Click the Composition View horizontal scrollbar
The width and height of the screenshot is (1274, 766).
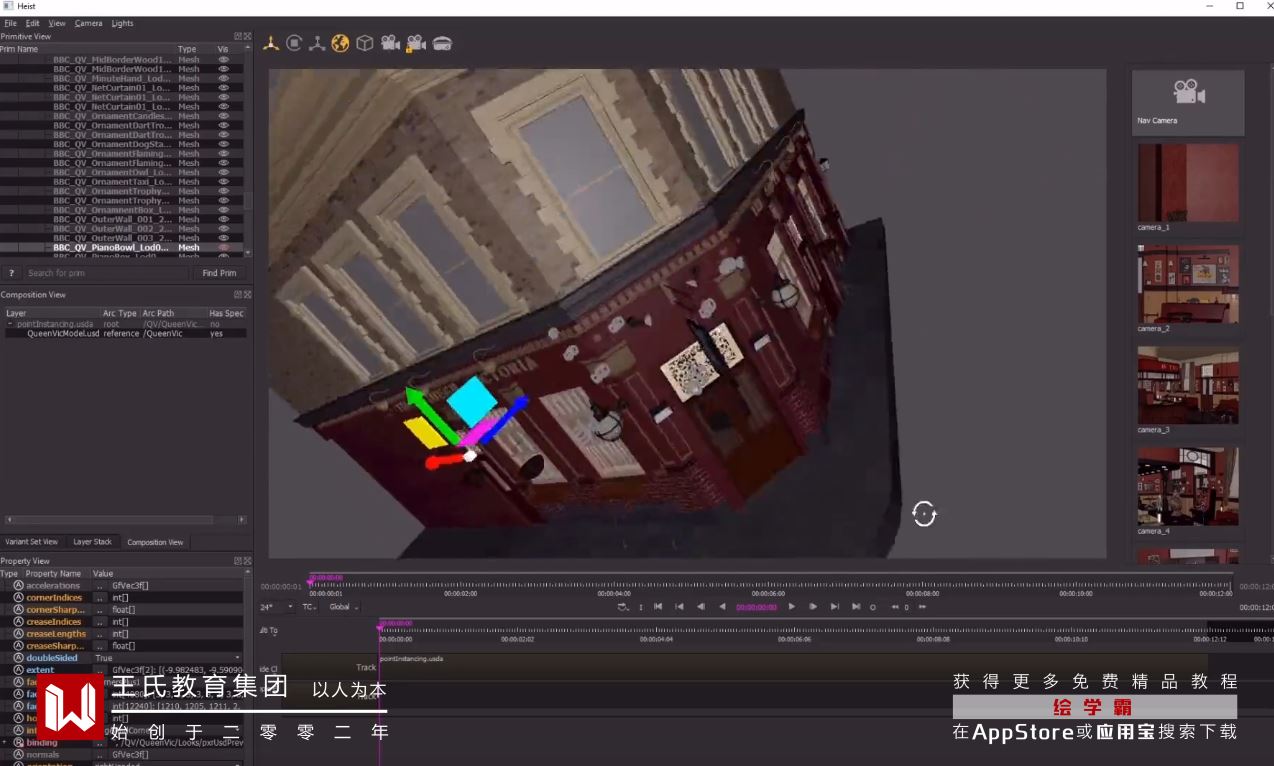click(125, 520)
